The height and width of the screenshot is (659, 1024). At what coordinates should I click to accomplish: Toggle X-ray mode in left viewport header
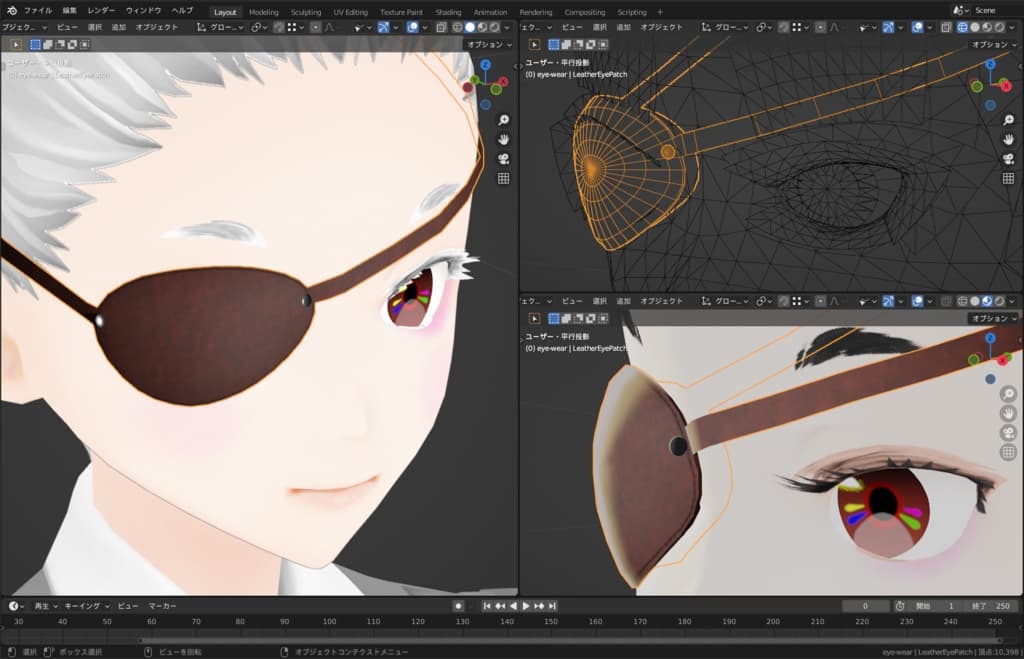441,28
